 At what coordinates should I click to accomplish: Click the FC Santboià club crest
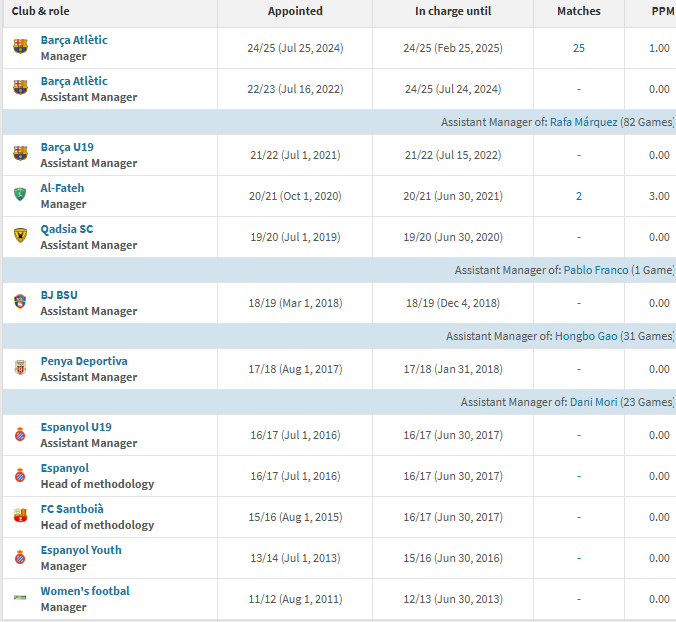point(20,516)
